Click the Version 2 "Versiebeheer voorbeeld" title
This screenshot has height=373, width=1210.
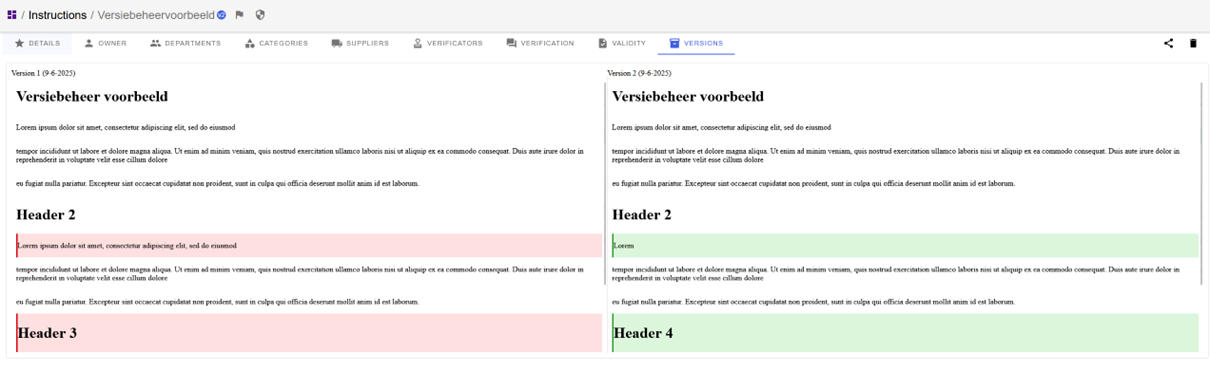[x=688, y=96]
